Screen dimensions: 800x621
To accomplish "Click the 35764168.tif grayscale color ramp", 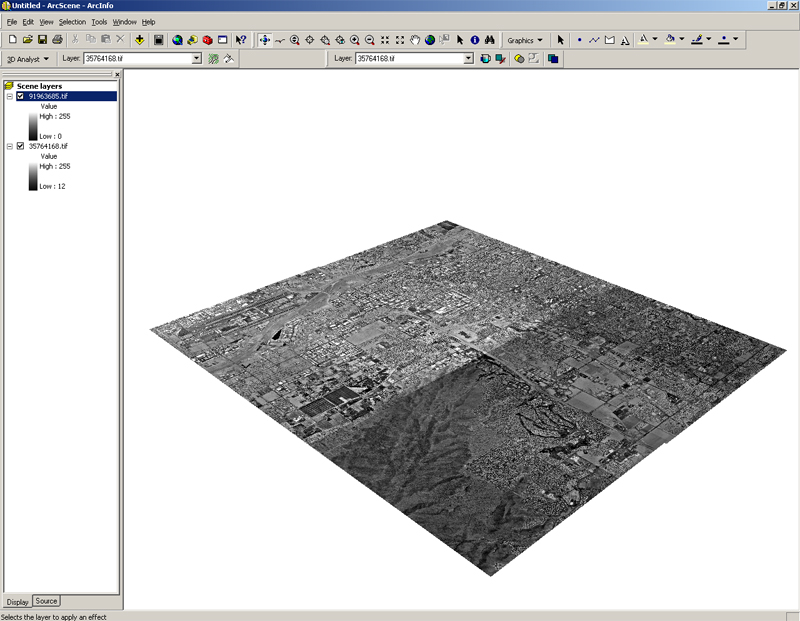I will [33, 176].
